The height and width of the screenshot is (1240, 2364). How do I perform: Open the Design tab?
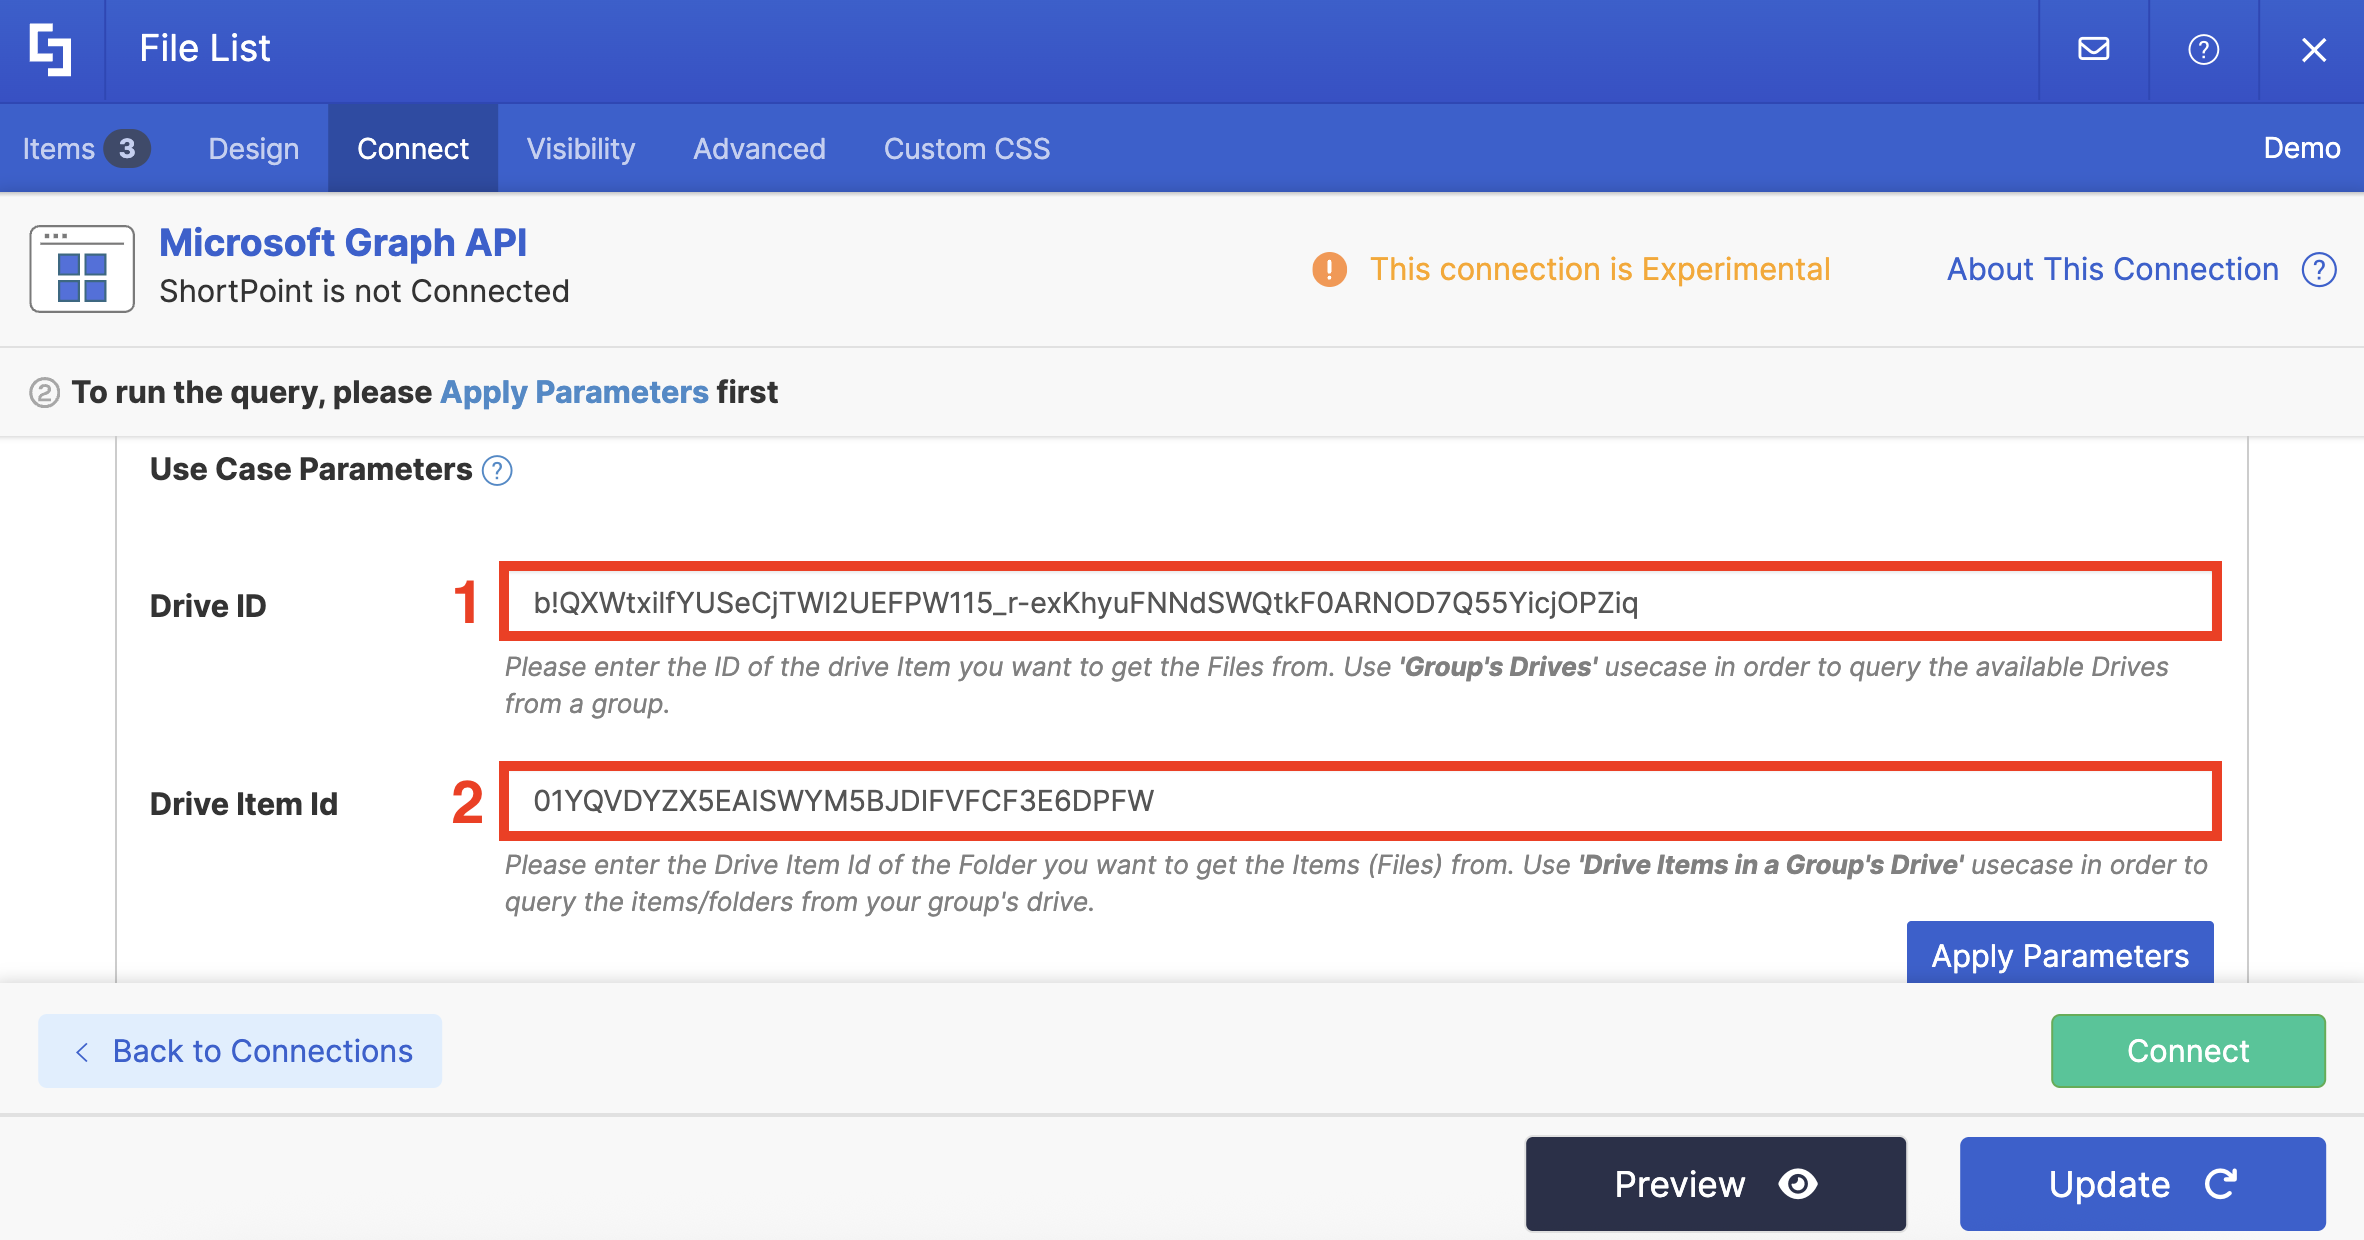(x=253, y=149)
